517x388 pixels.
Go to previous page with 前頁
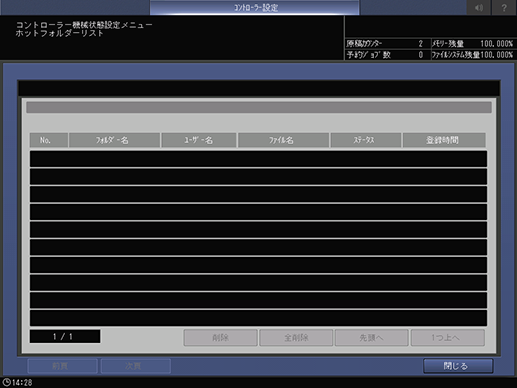63,366
